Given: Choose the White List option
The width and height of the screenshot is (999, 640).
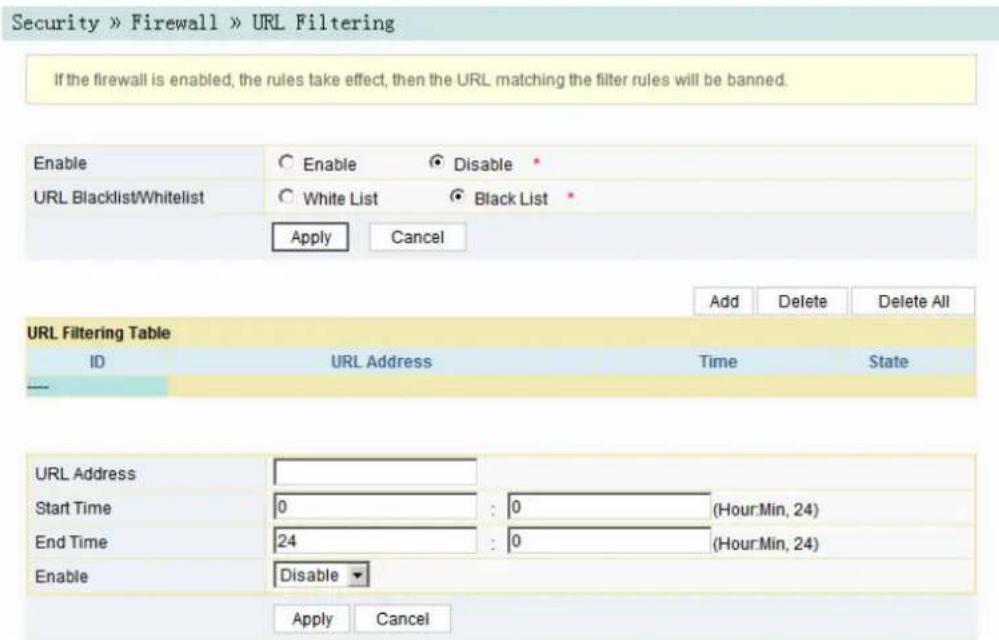Looking at the screenshot, I should 286,197.
